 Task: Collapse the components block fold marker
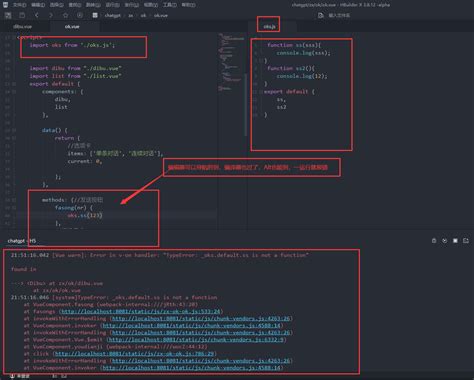coord(14,92)
